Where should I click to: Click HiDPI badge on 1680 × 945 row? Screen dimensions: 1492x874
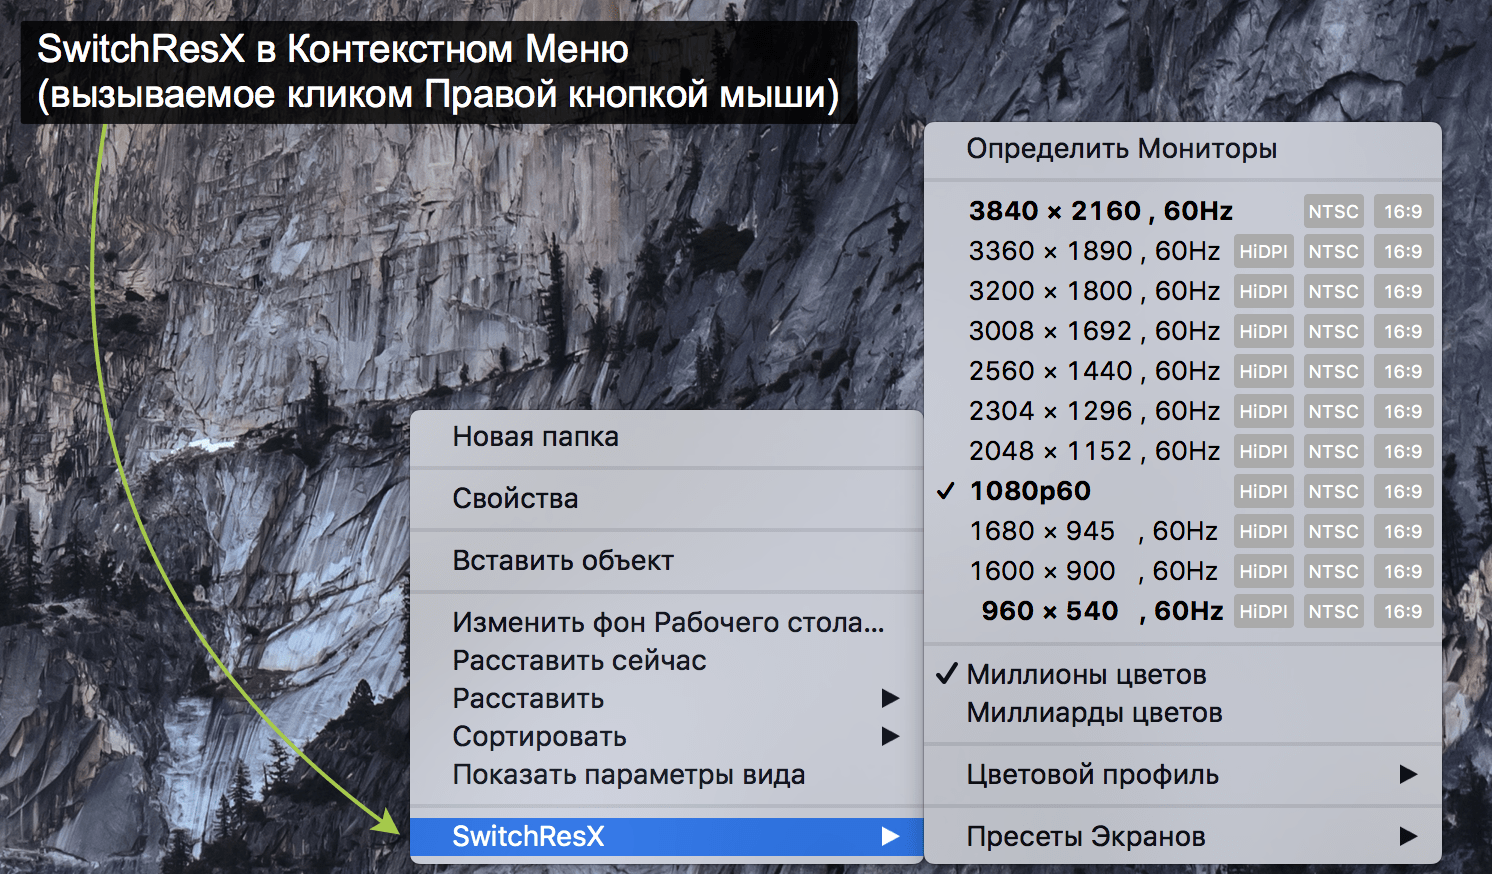tap(1264, 531)
